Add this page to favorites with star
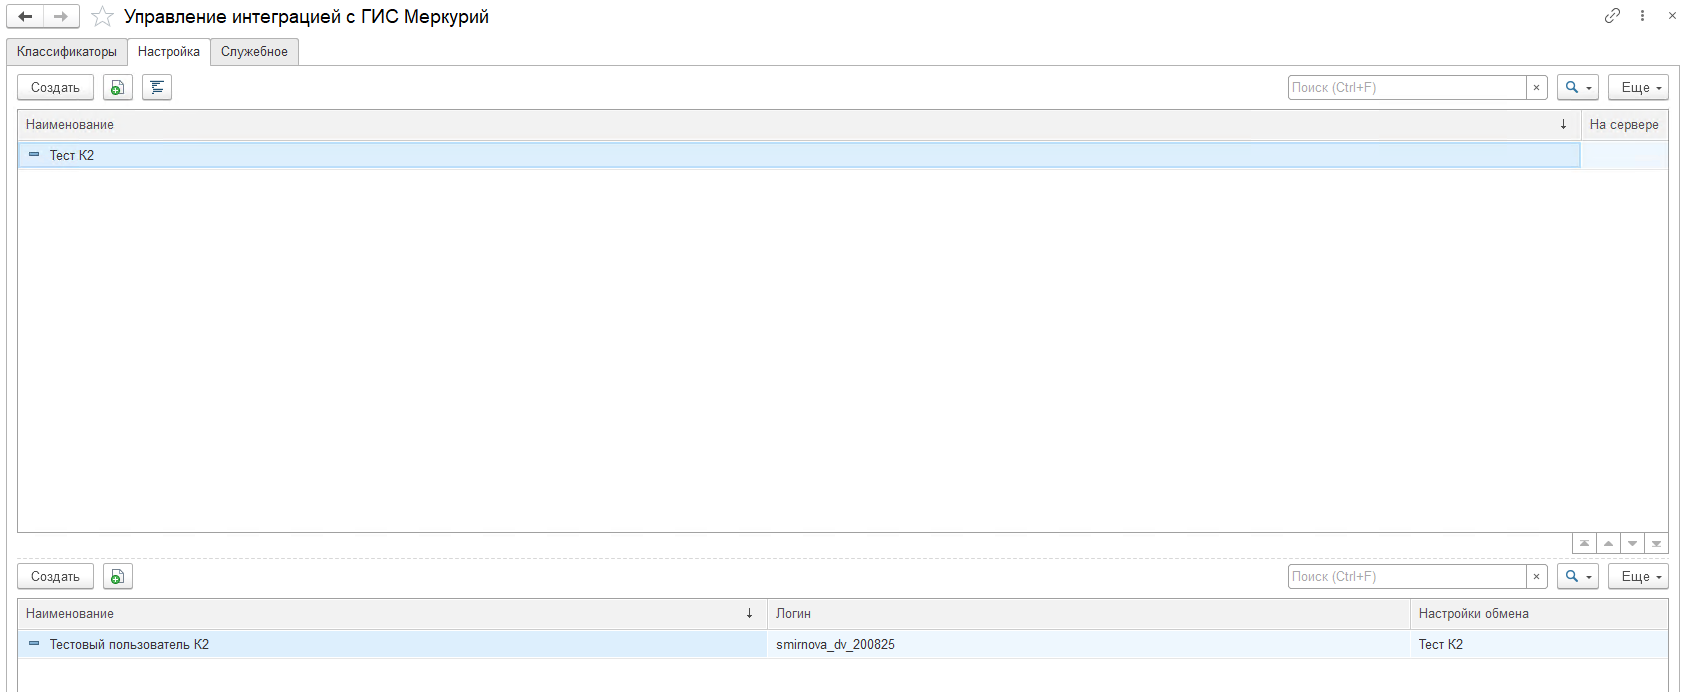 102,17
